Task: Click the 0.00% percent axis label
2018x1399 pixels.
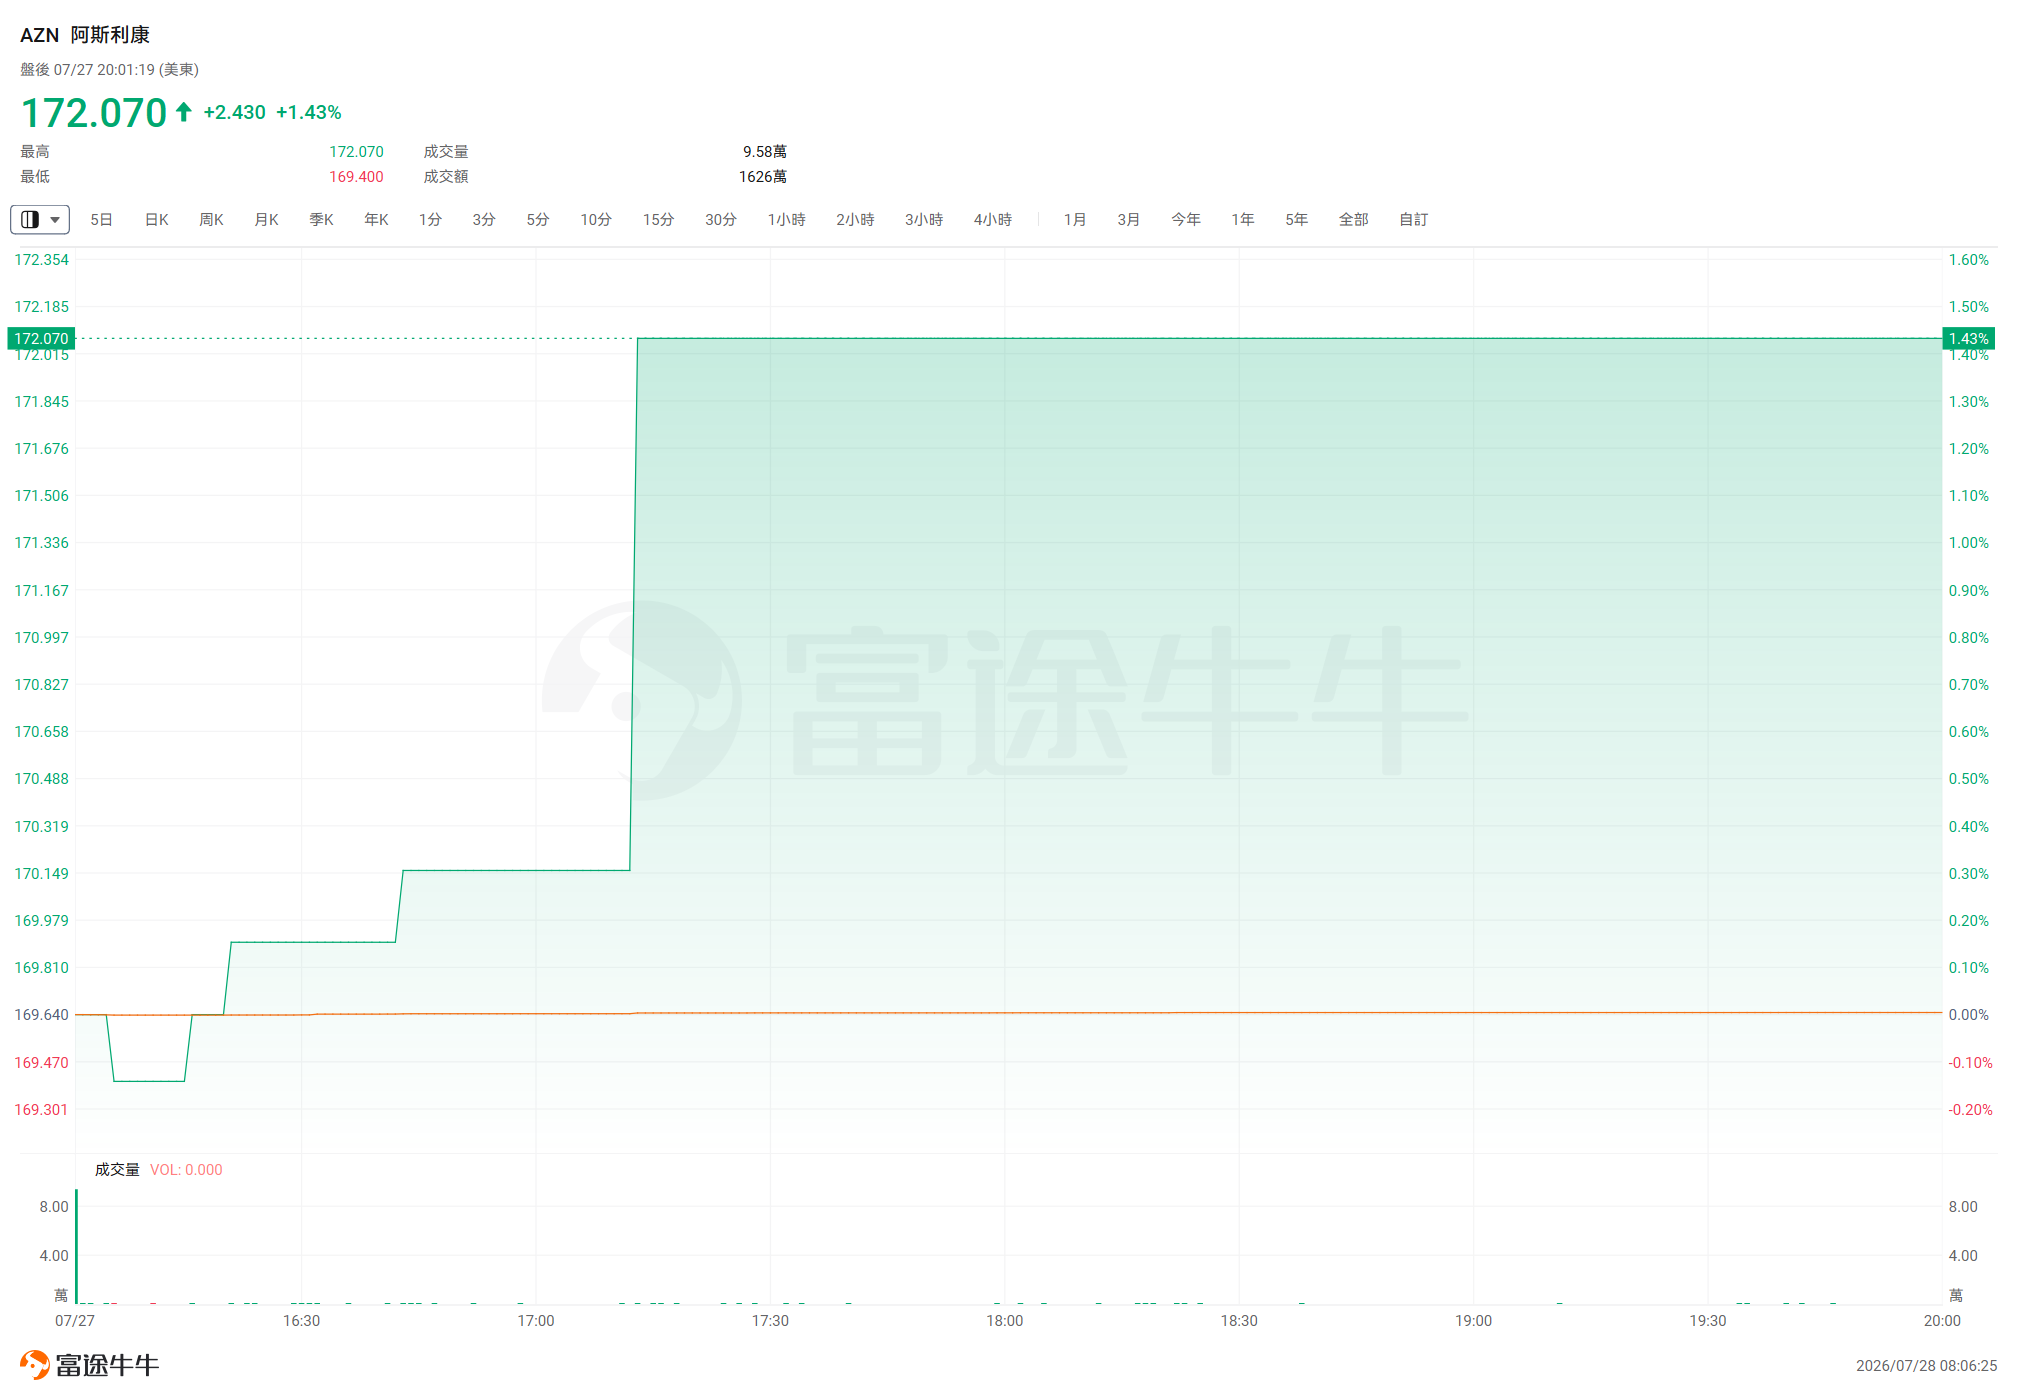Action: pos(1969,1014)
